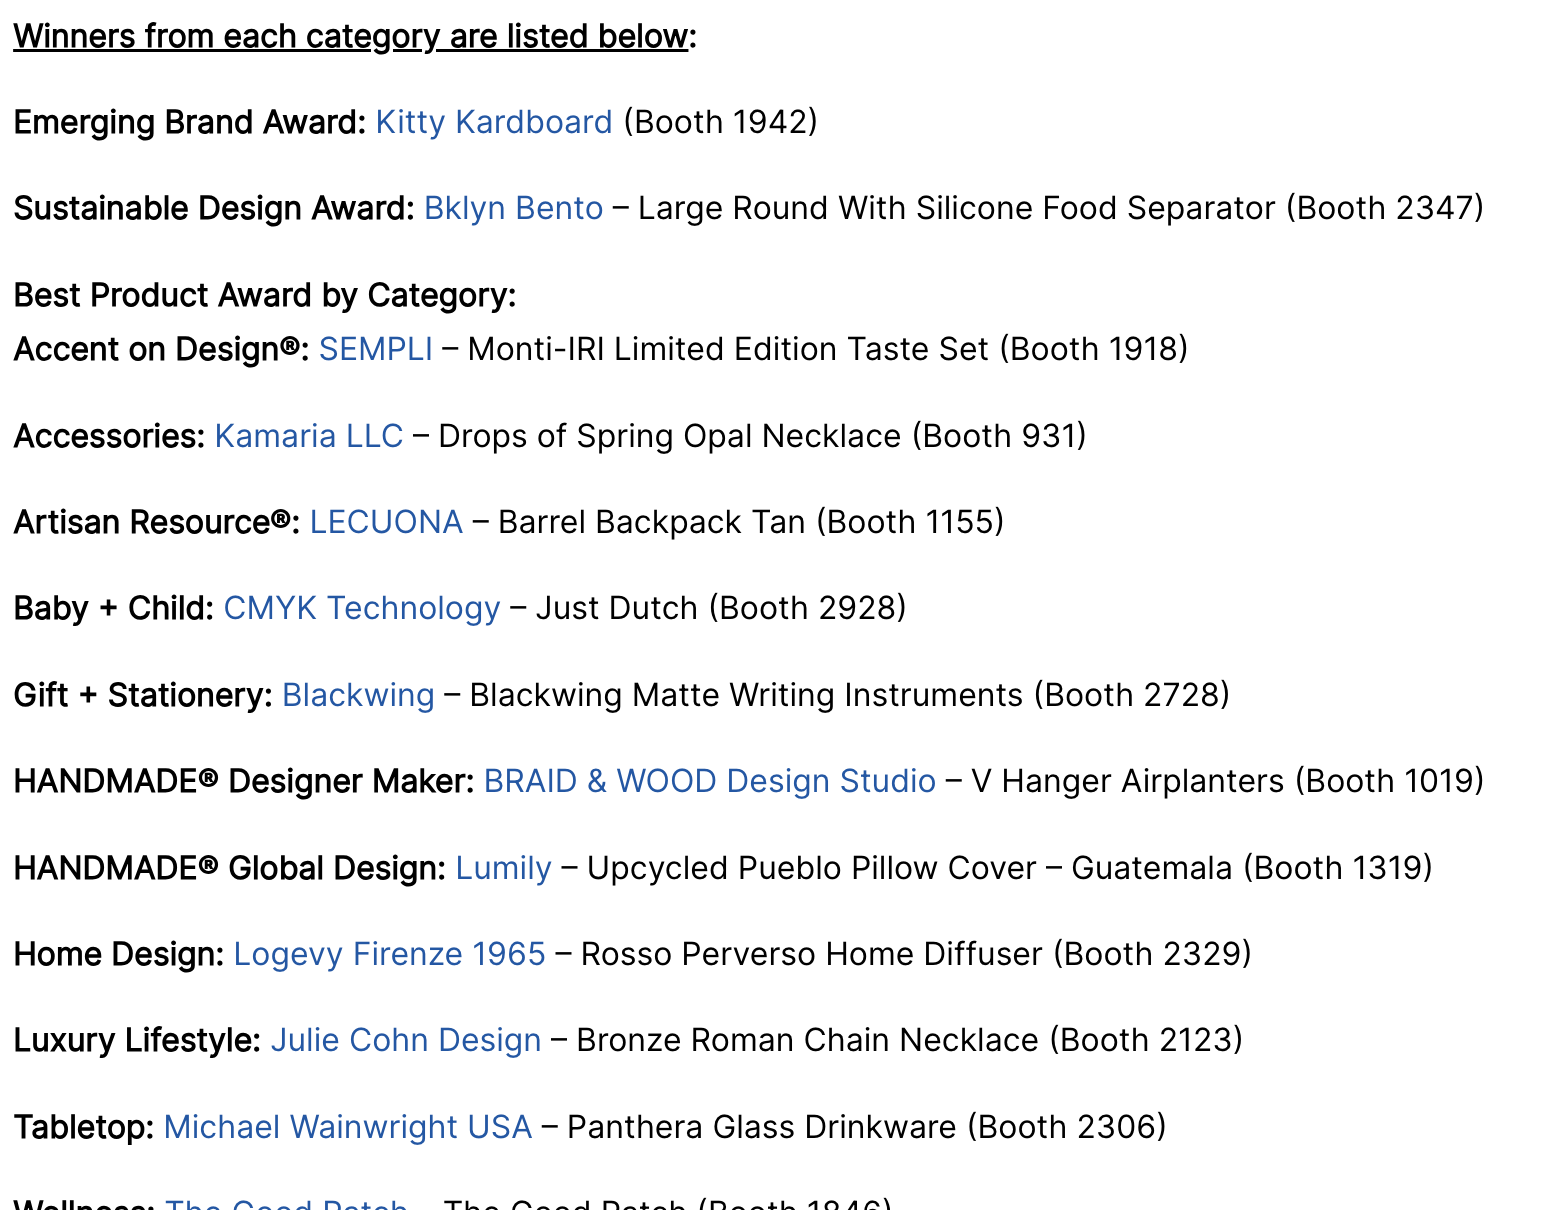Visit the Lumily link

(x=503, y=868)
